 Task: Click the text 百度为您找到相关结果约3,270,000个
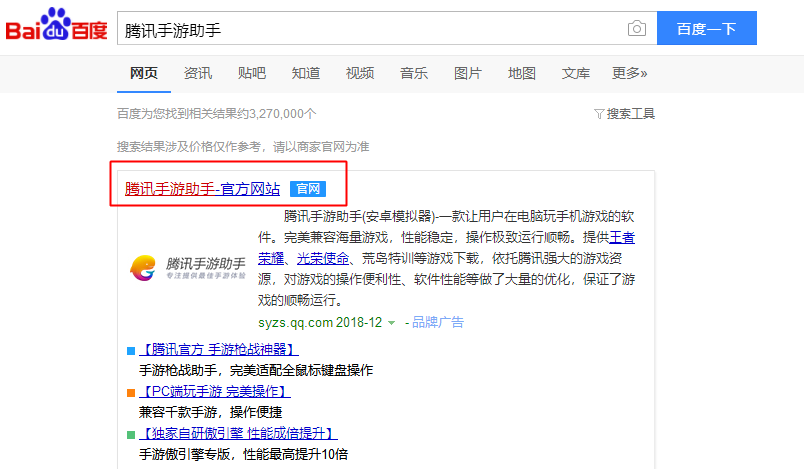pos(216,114)
